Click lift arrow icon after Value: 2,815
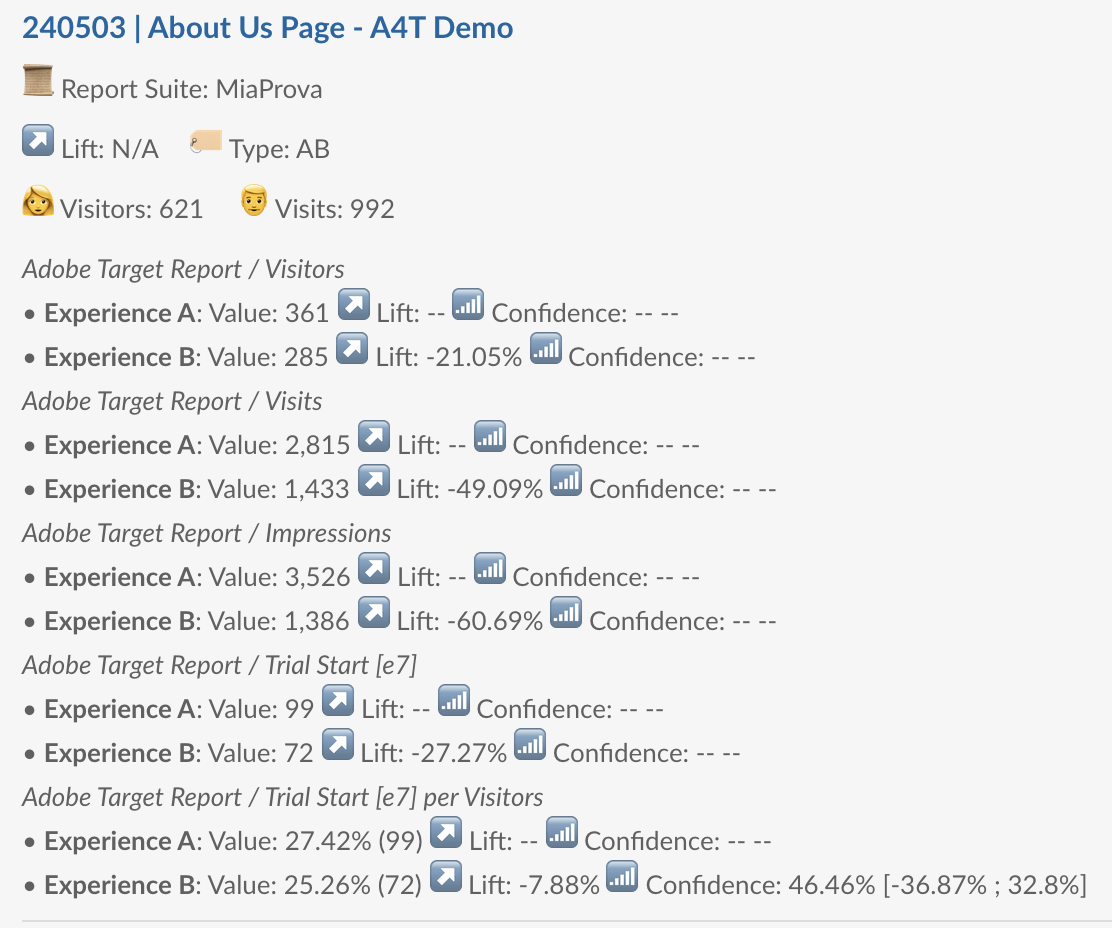1112x928 pixels. (x=374, y=437)
